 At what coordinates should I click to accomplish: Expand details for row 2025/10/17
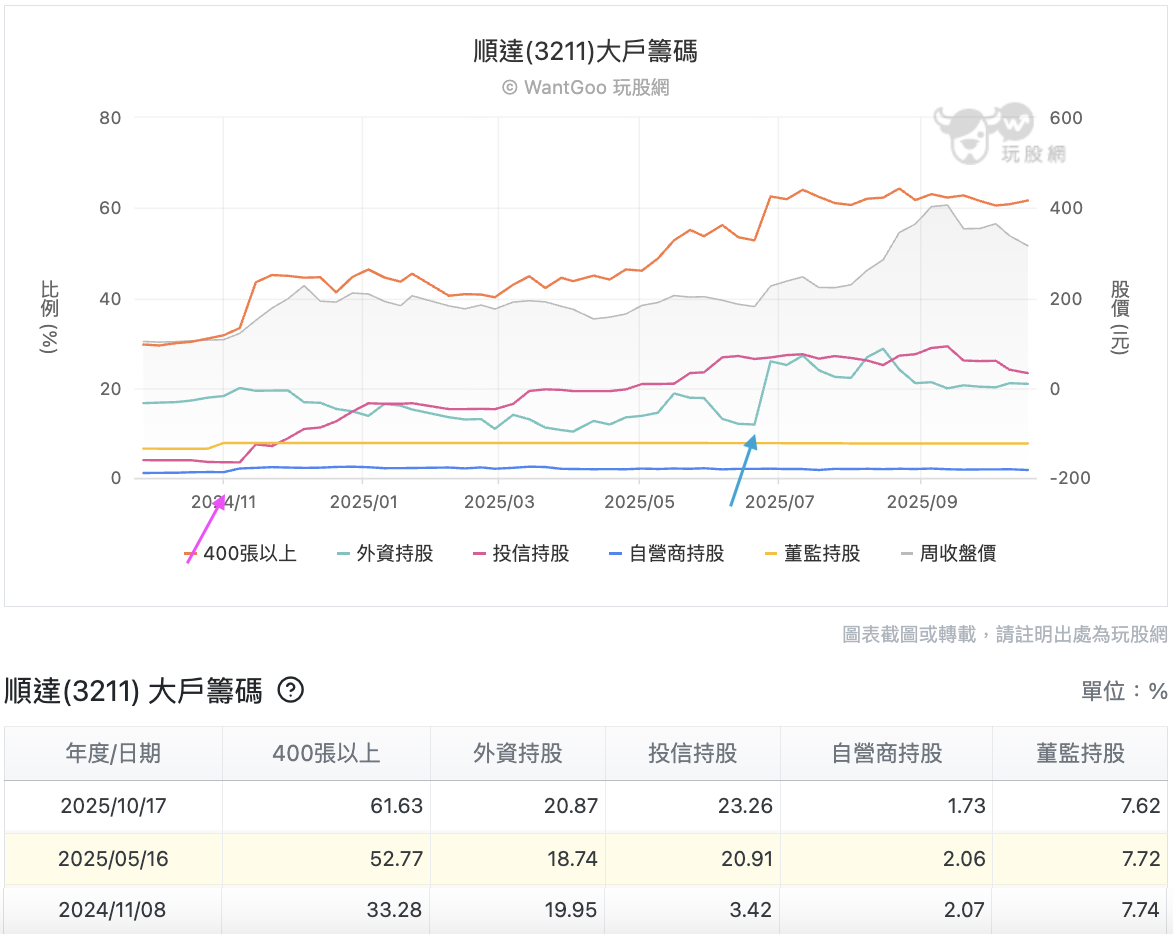tap(113, 804)
